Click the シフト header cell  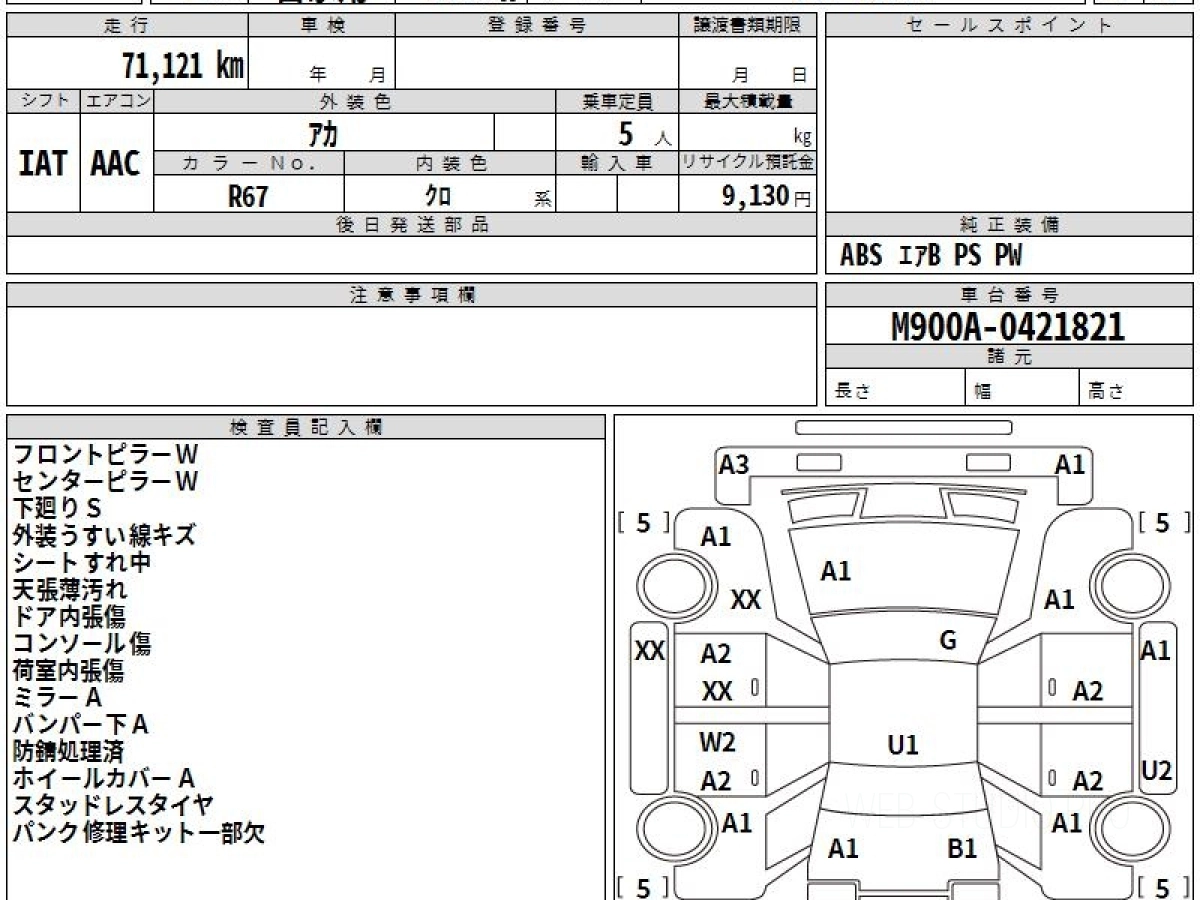(43, 101)
